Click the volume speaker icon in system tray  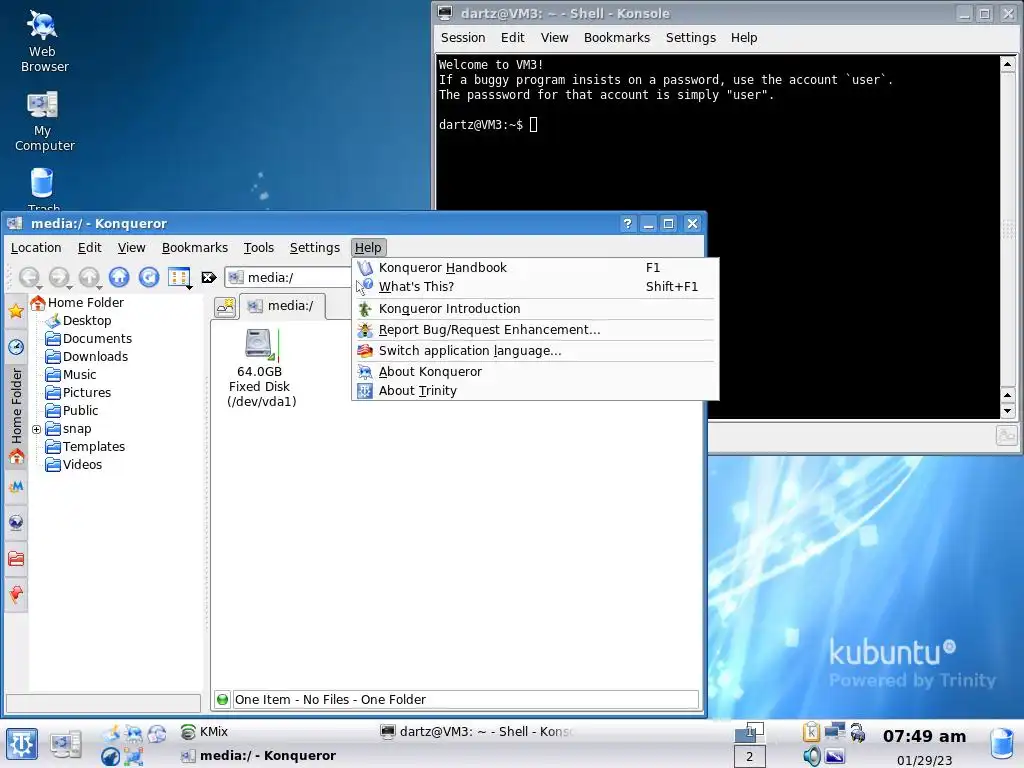(812, 756)
